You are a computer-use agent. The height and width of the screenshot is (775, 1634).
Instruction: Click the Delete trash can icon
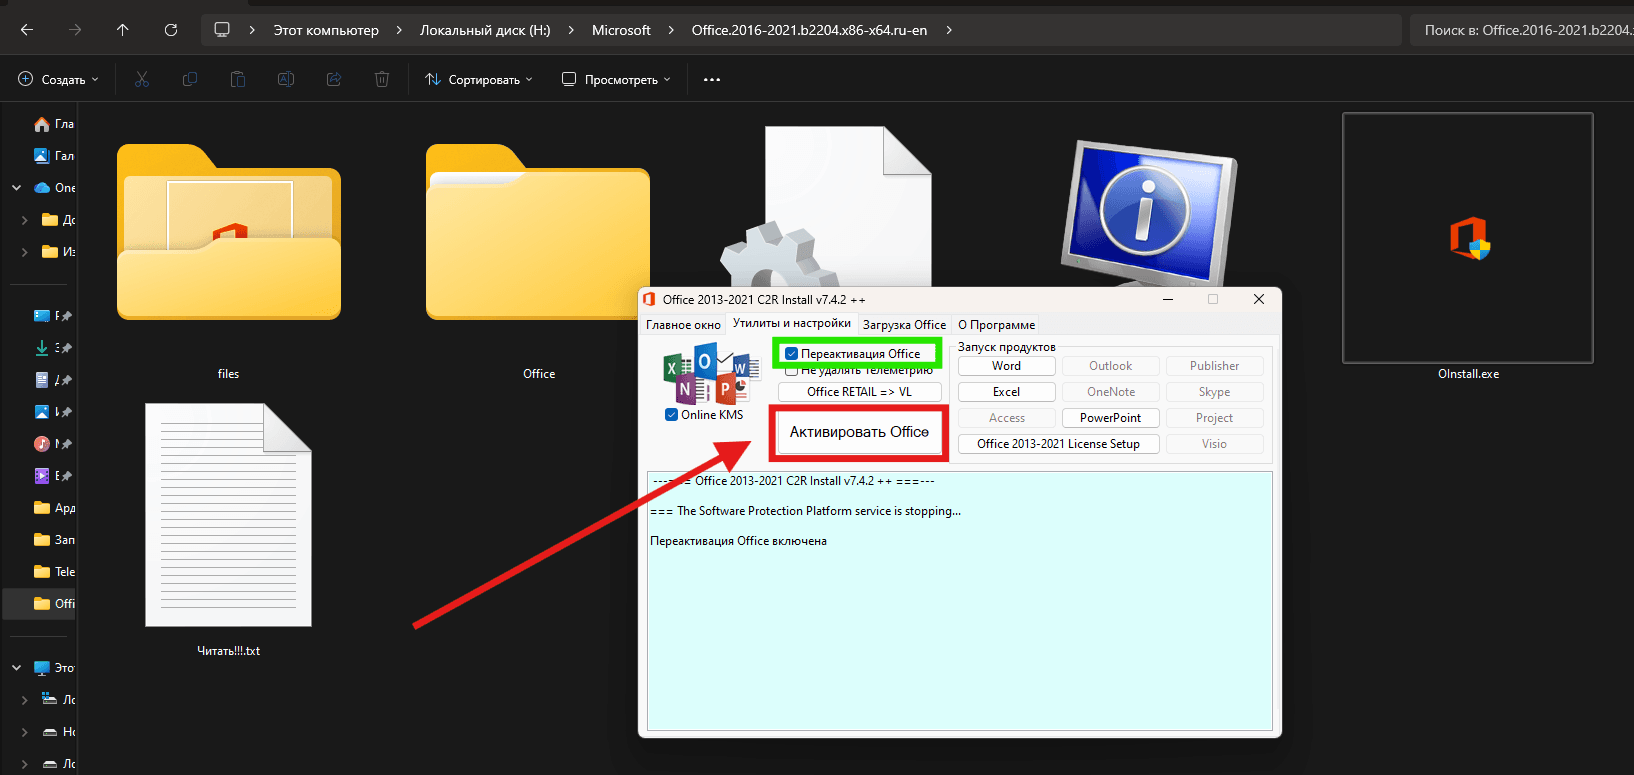[x=382, y=79]
